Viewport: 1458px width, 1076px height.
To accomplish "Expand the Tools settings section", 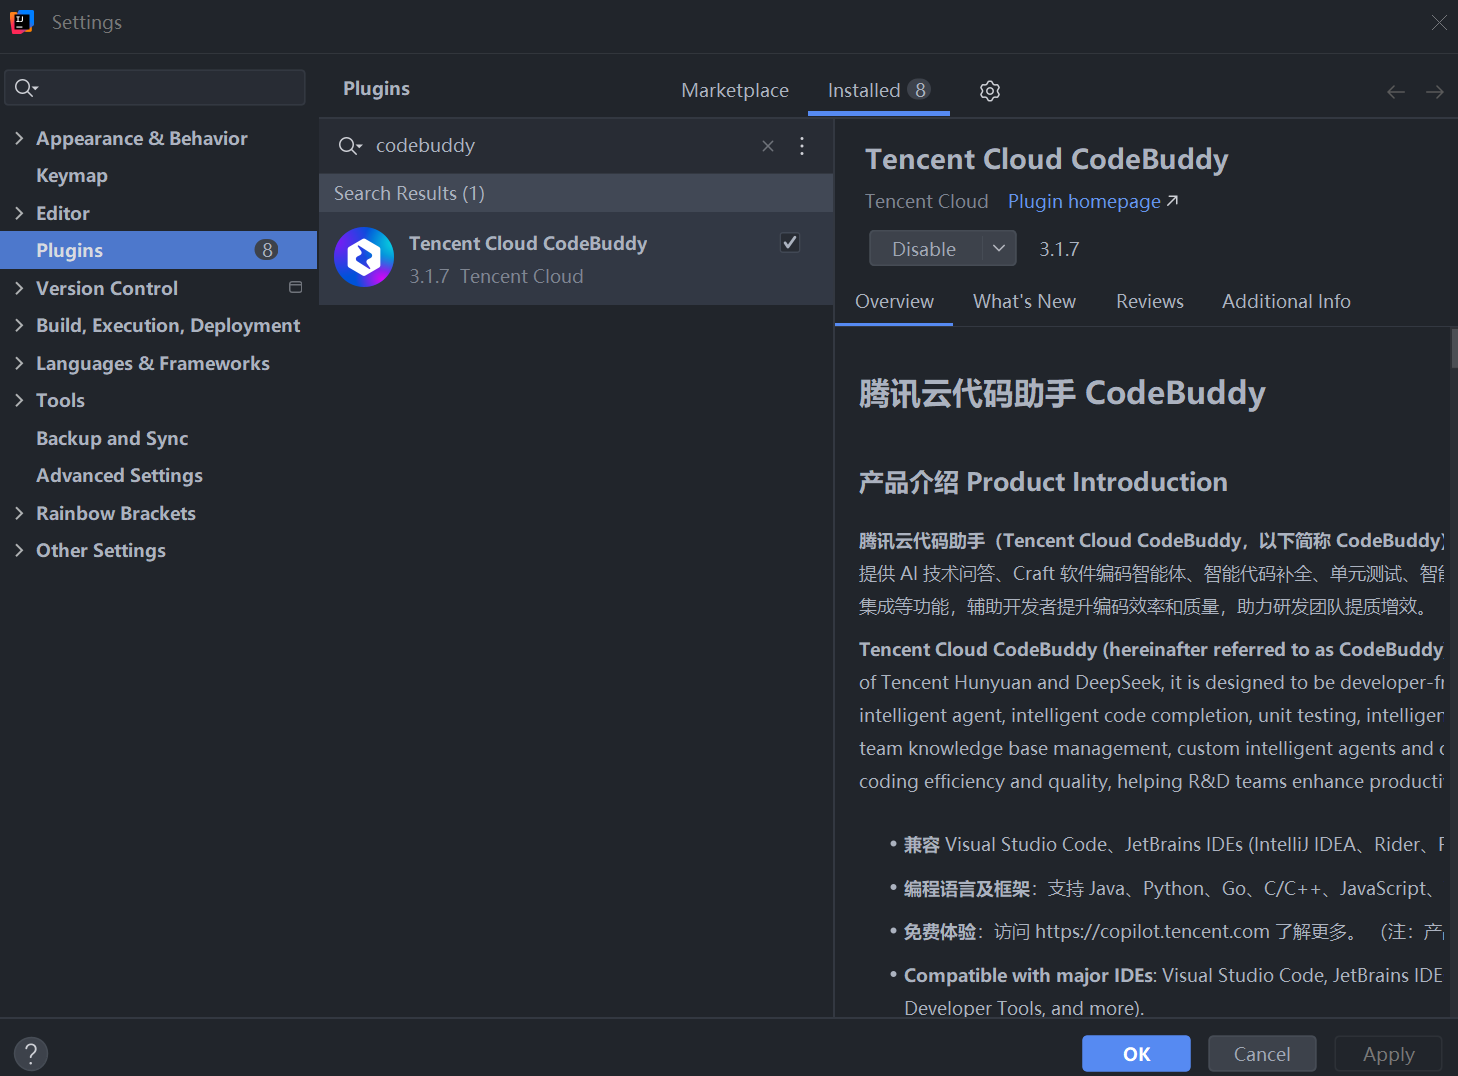I will 19,400.
